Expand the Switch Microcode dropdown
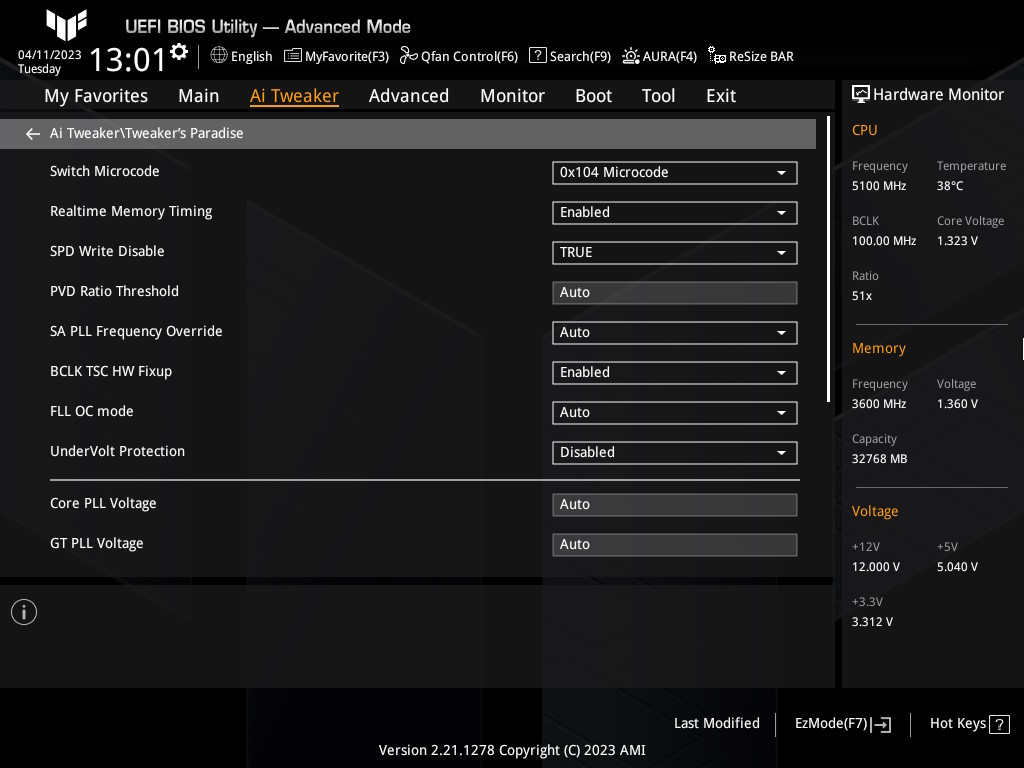1024x768 pixels. (674, 172)
